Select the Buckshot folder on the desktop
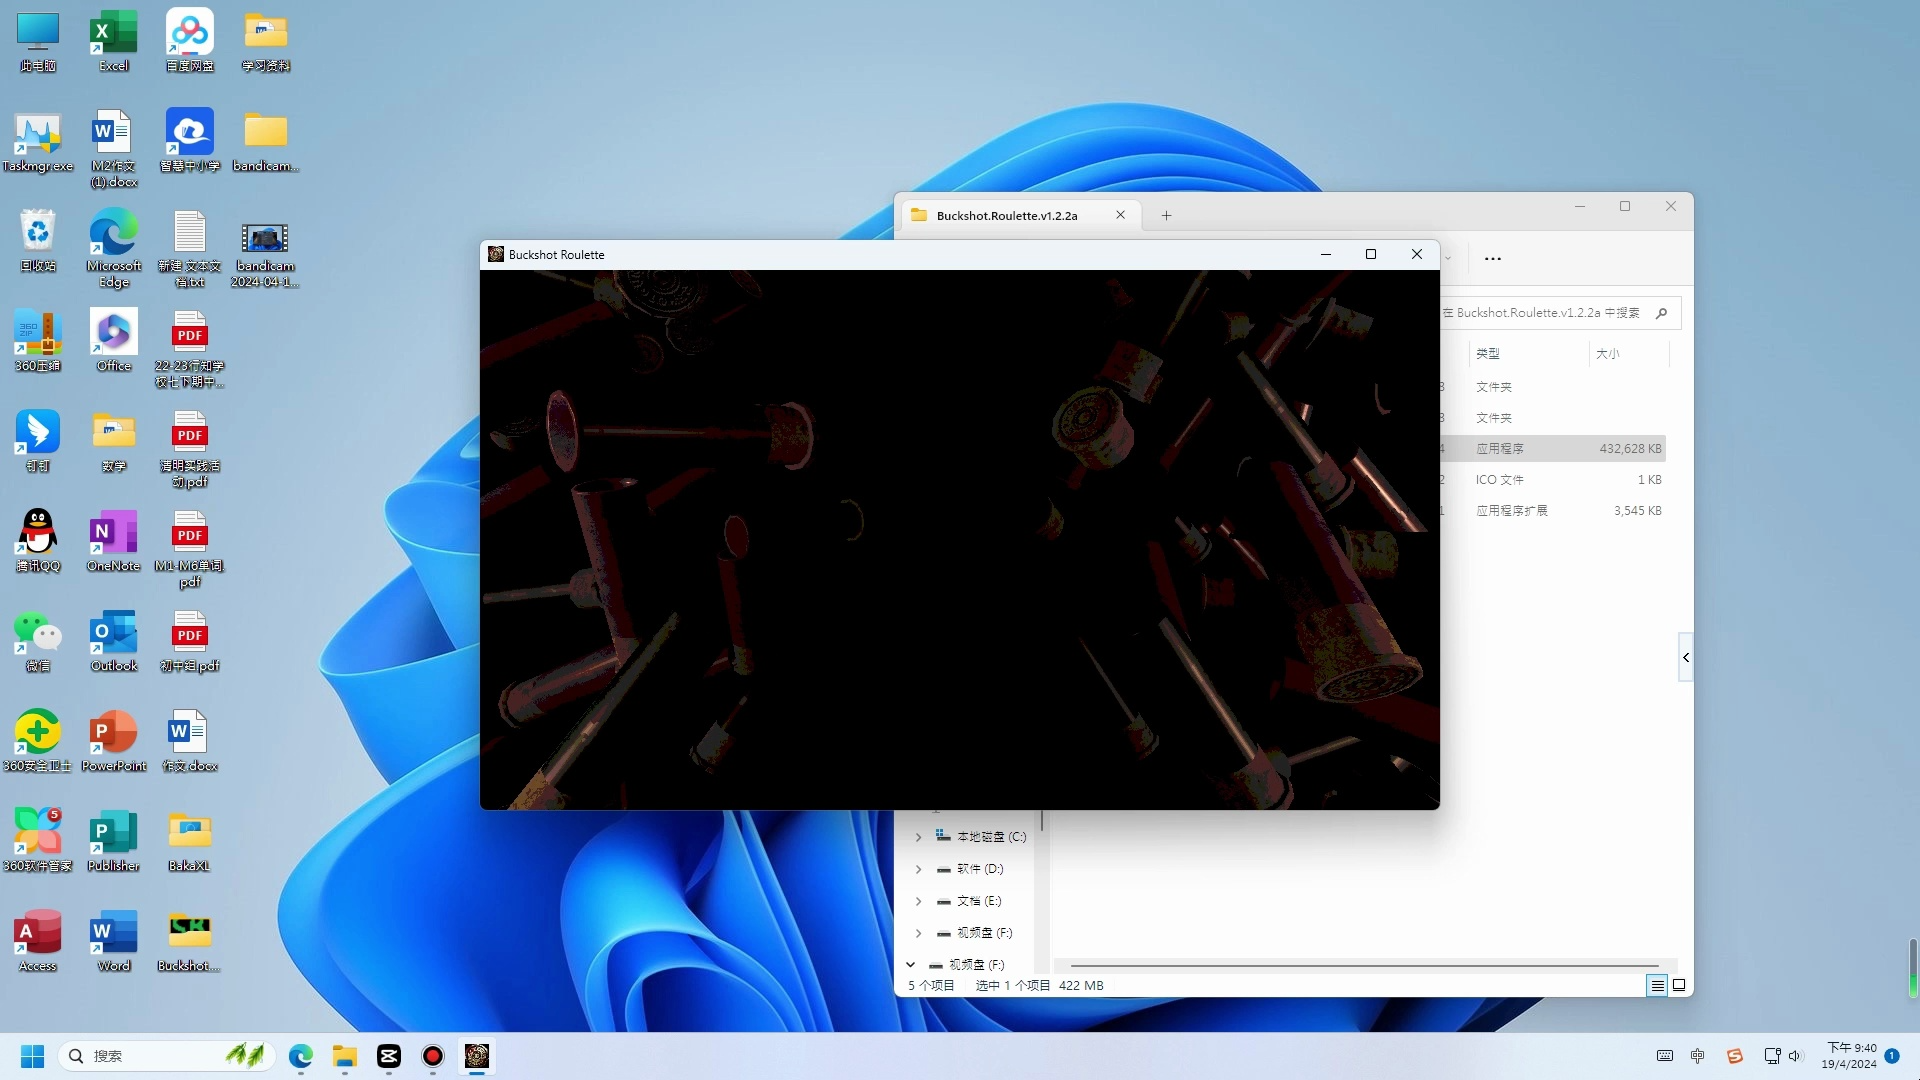Screen dimensions: 1920x1080 (190, 941)
